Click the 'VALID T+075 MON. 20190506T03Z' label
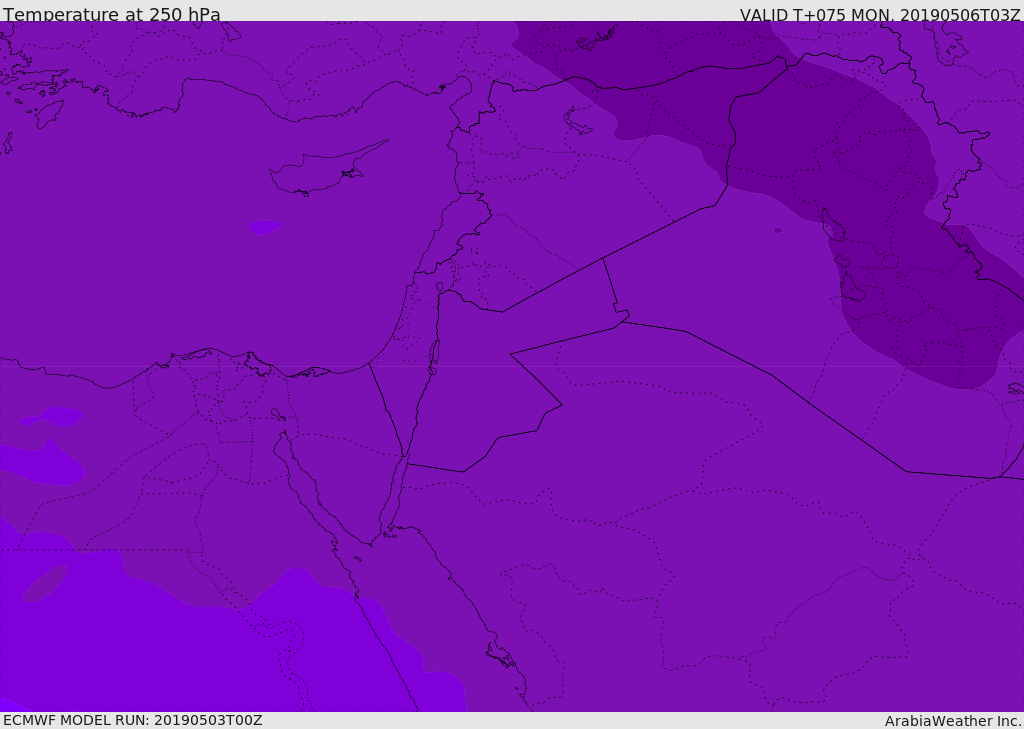 tap(880, 14)
